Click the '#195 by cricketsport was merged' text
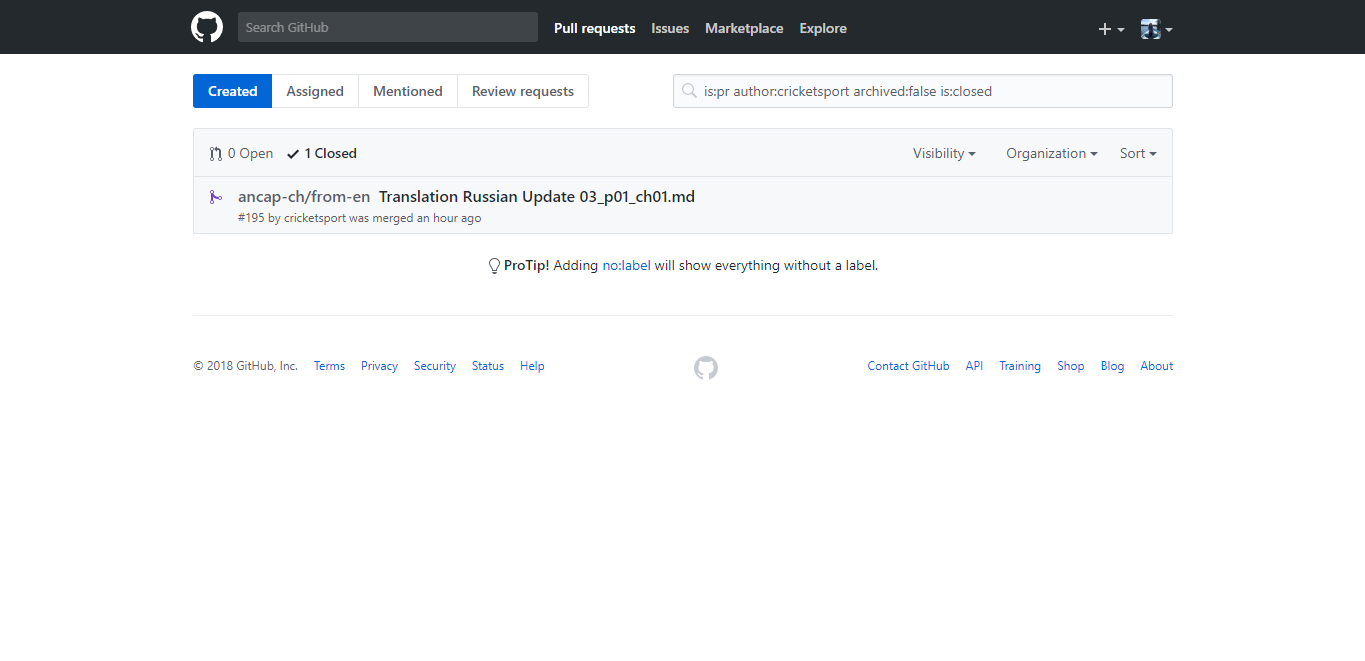 point(326,218)
